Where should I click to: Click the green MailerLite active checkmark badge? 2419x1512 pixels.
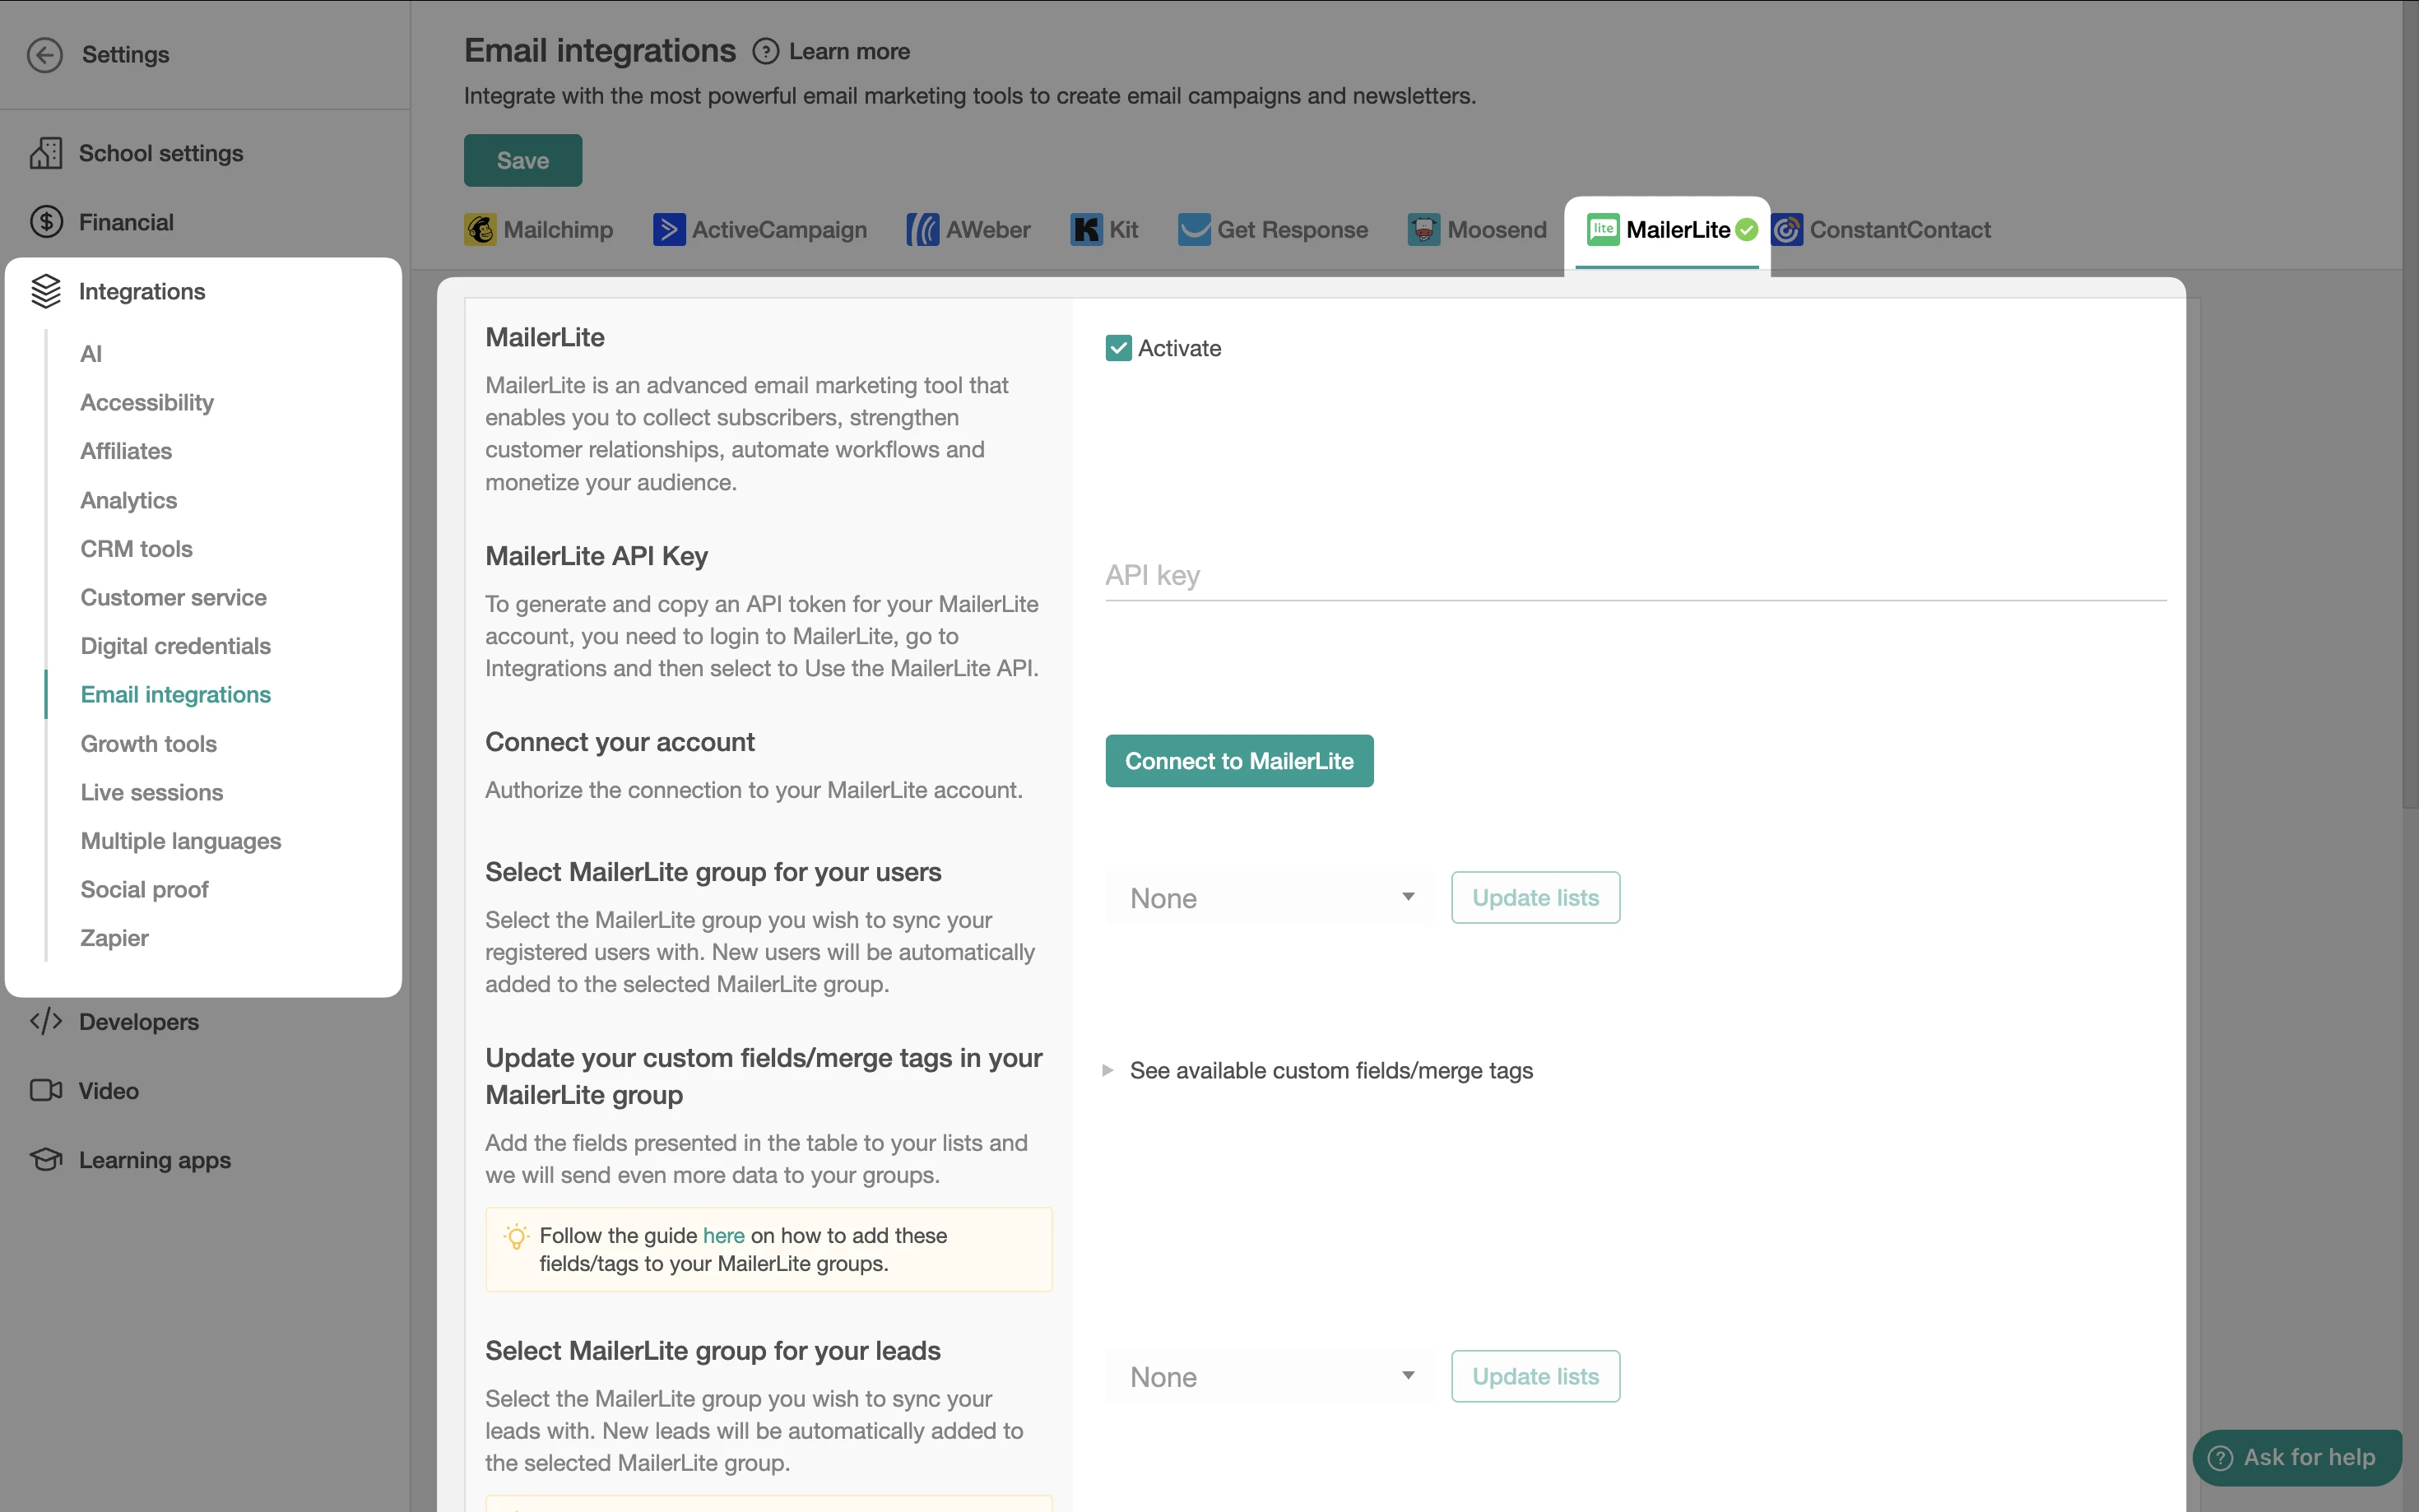point(1747,230)
